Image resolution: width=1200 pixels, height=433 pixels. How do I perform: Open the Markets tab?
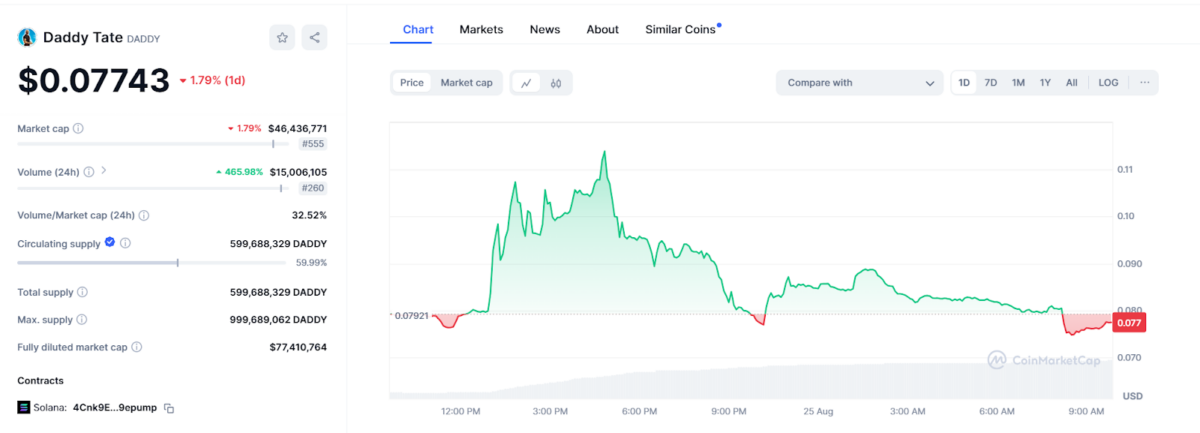point(481,30)
